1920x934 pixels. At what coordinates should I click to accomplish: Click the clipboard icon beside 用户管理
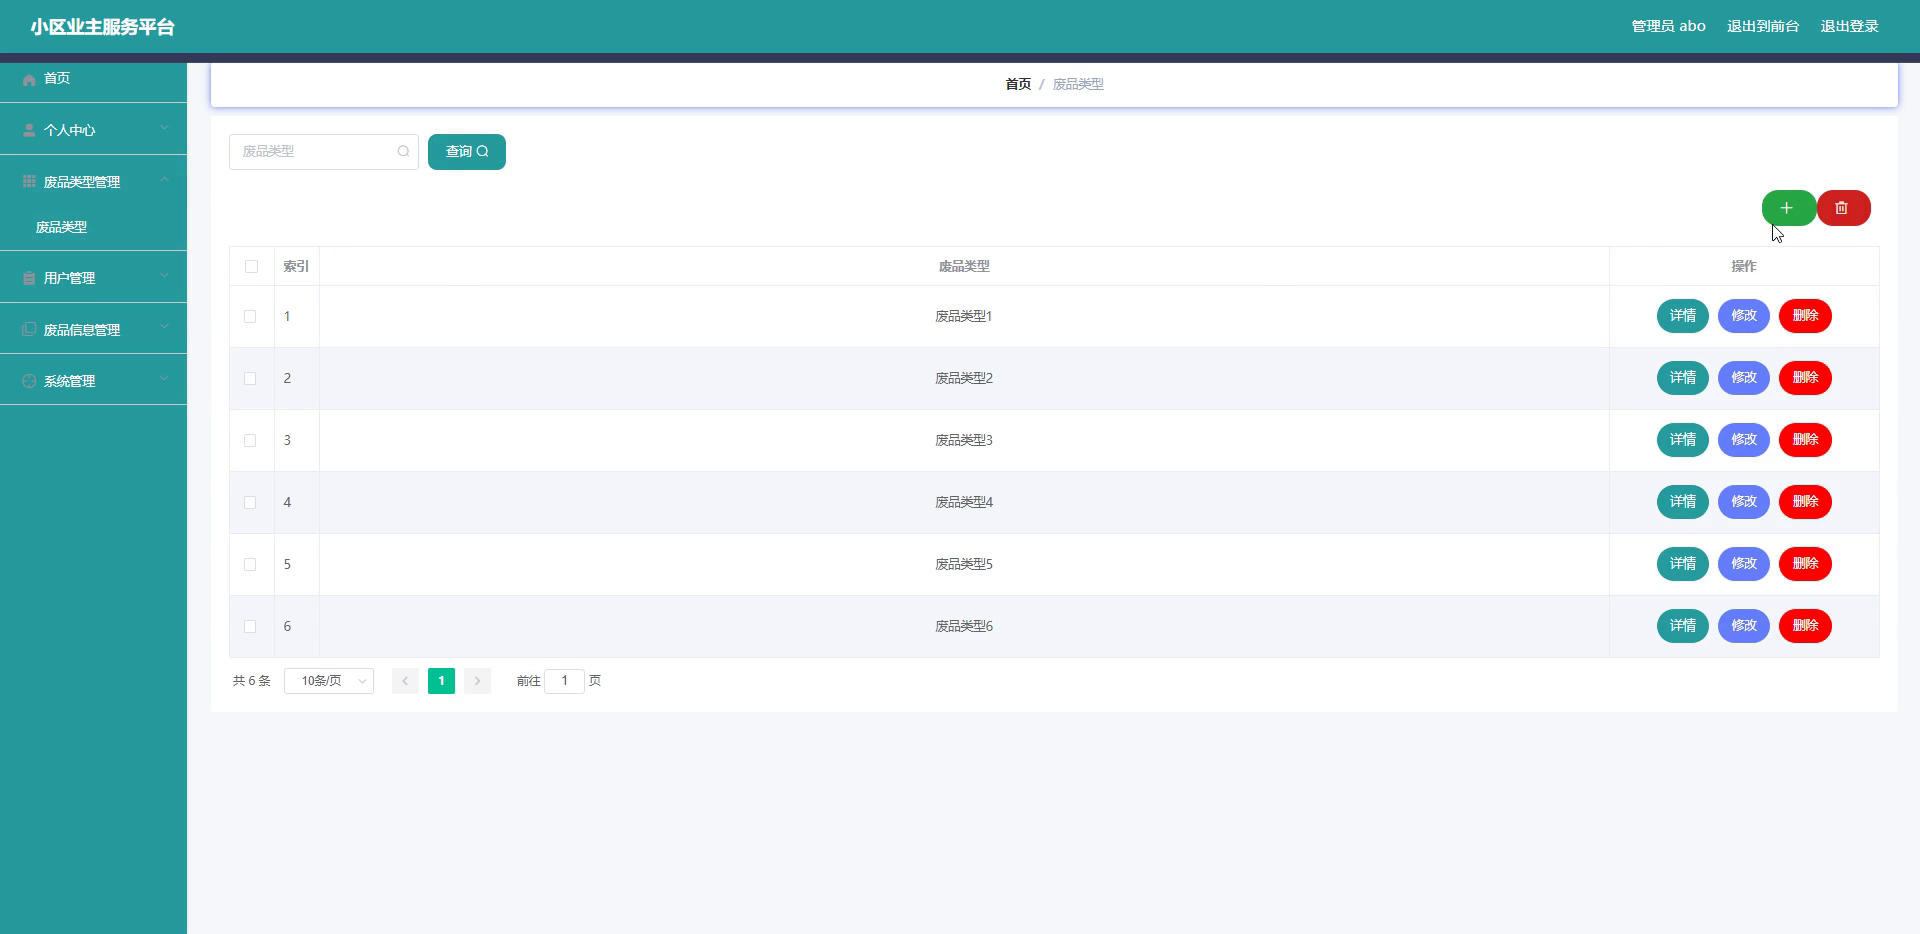tap(29, 278)
